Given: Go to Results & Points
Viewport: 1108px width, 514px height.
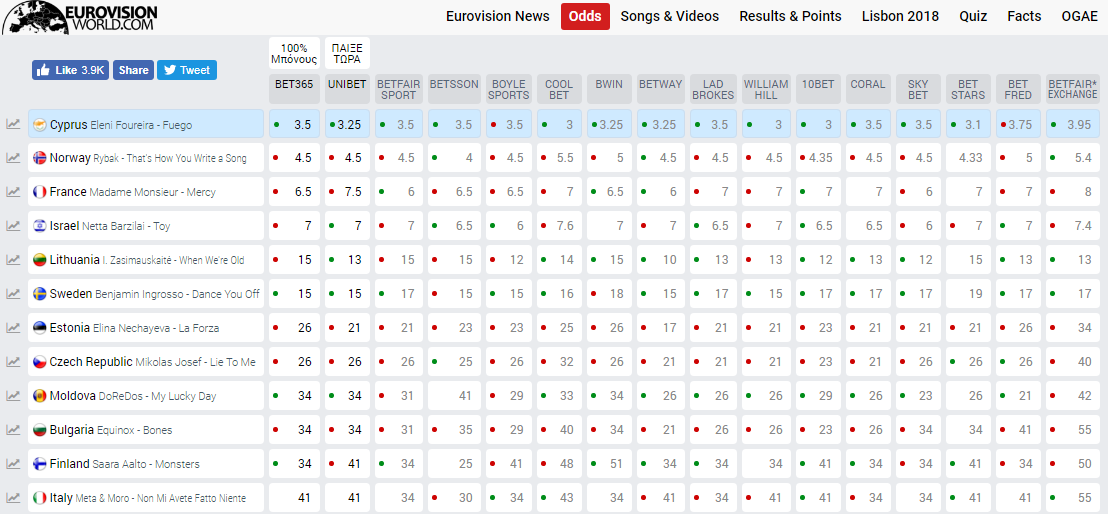Looking at the screenshot, I should pos(790,16).
